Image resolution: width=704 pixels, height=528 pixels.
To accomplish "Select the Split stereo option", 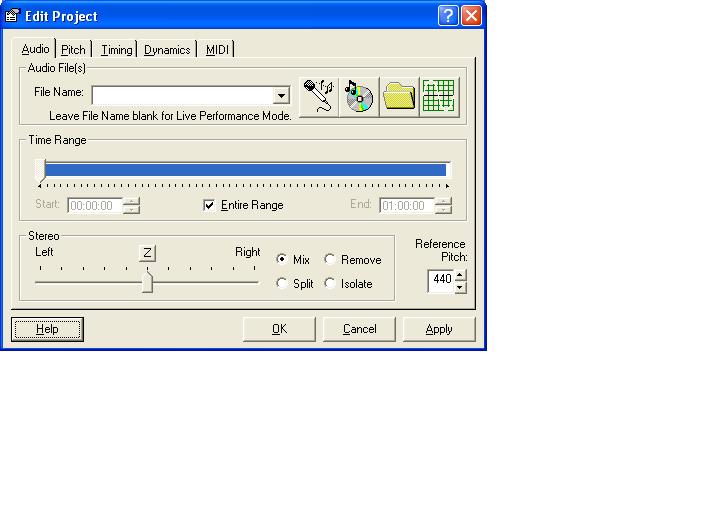I will click(x=282, y=283).
